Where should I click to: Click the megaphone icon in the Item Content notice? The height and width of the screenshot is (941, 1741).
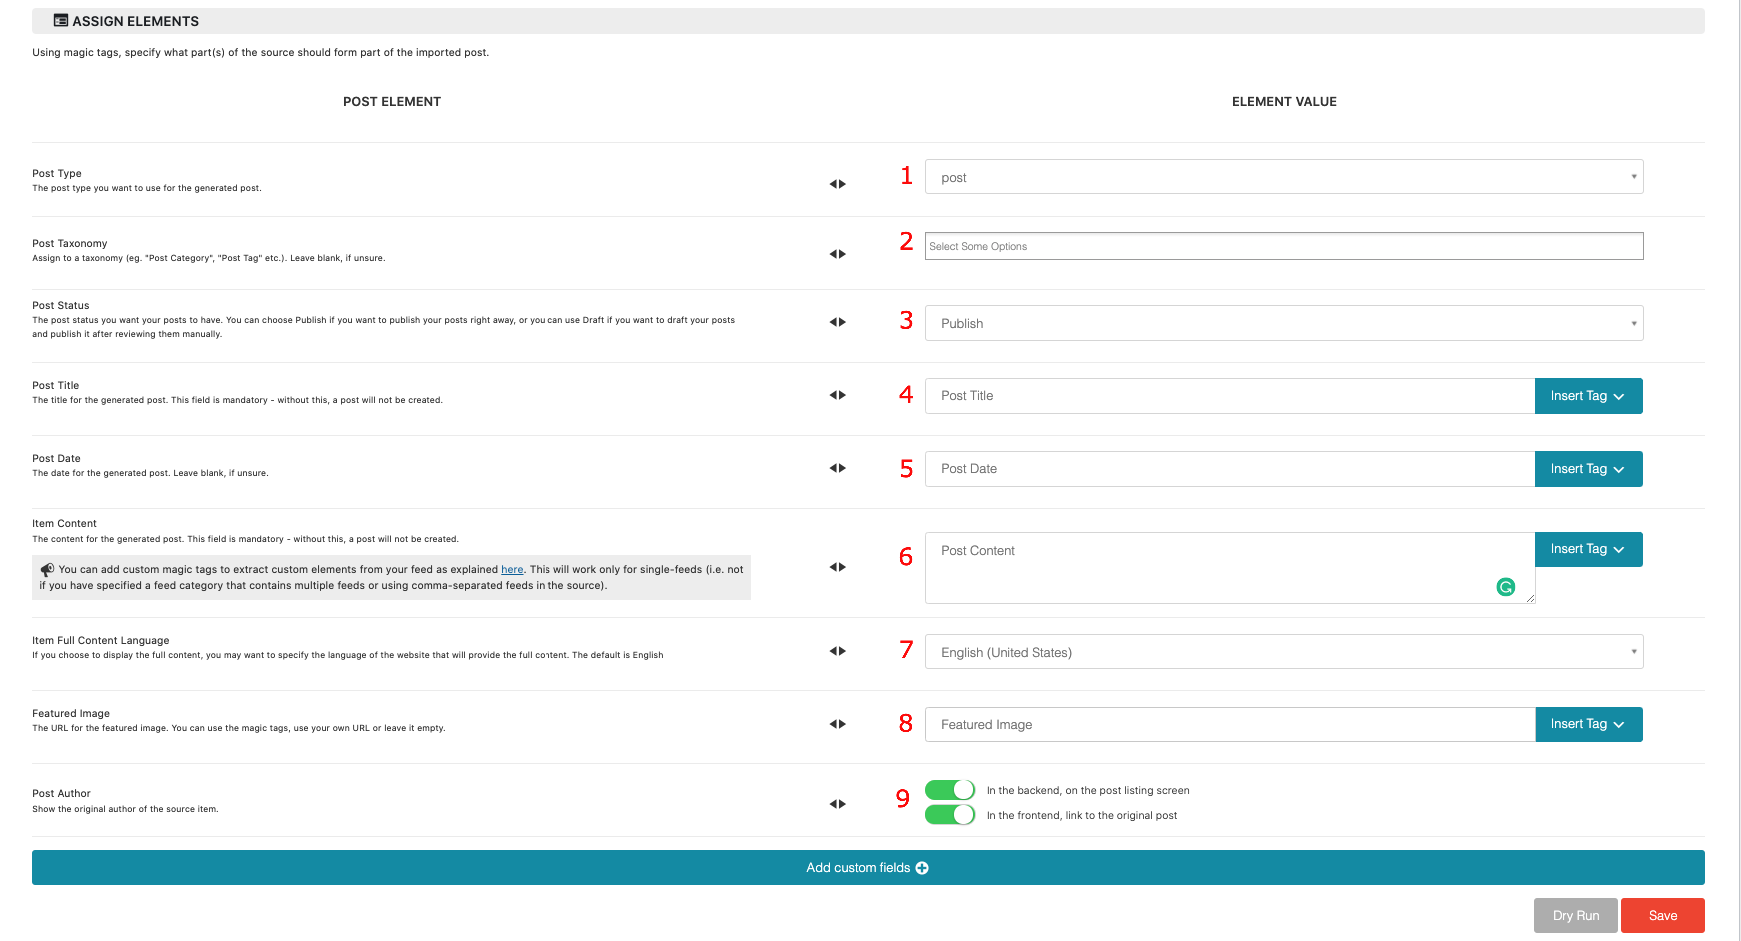pyautogui.click(x=47, y=569)
